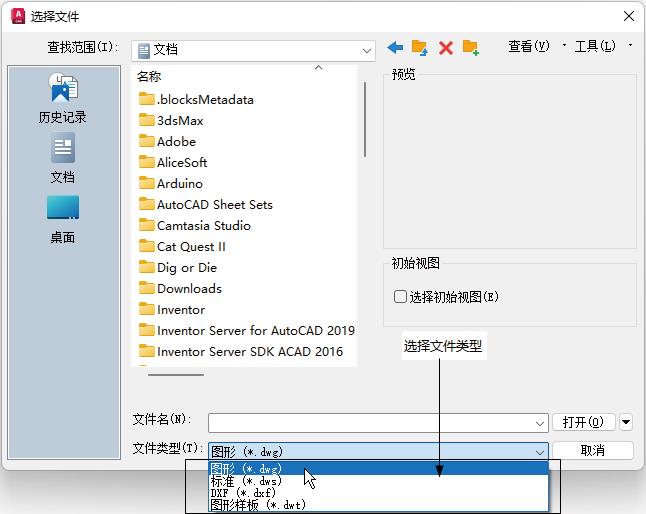646x514 pixels.
Task: Expand the 查找范围 location dropdown
Action: coord(367,49)
